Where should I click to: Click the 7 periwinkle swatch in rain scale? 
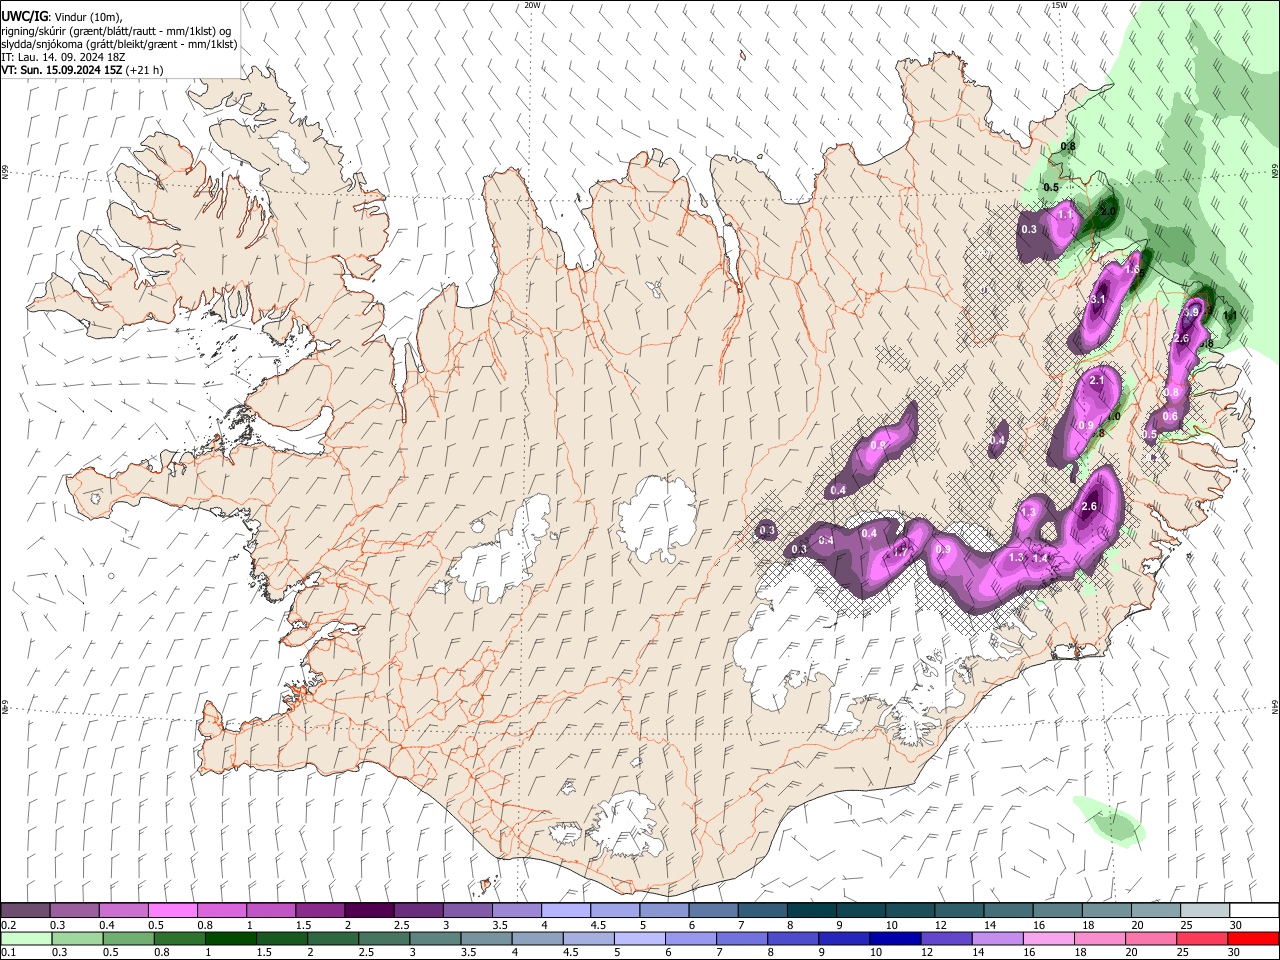(x=741, y=938)
